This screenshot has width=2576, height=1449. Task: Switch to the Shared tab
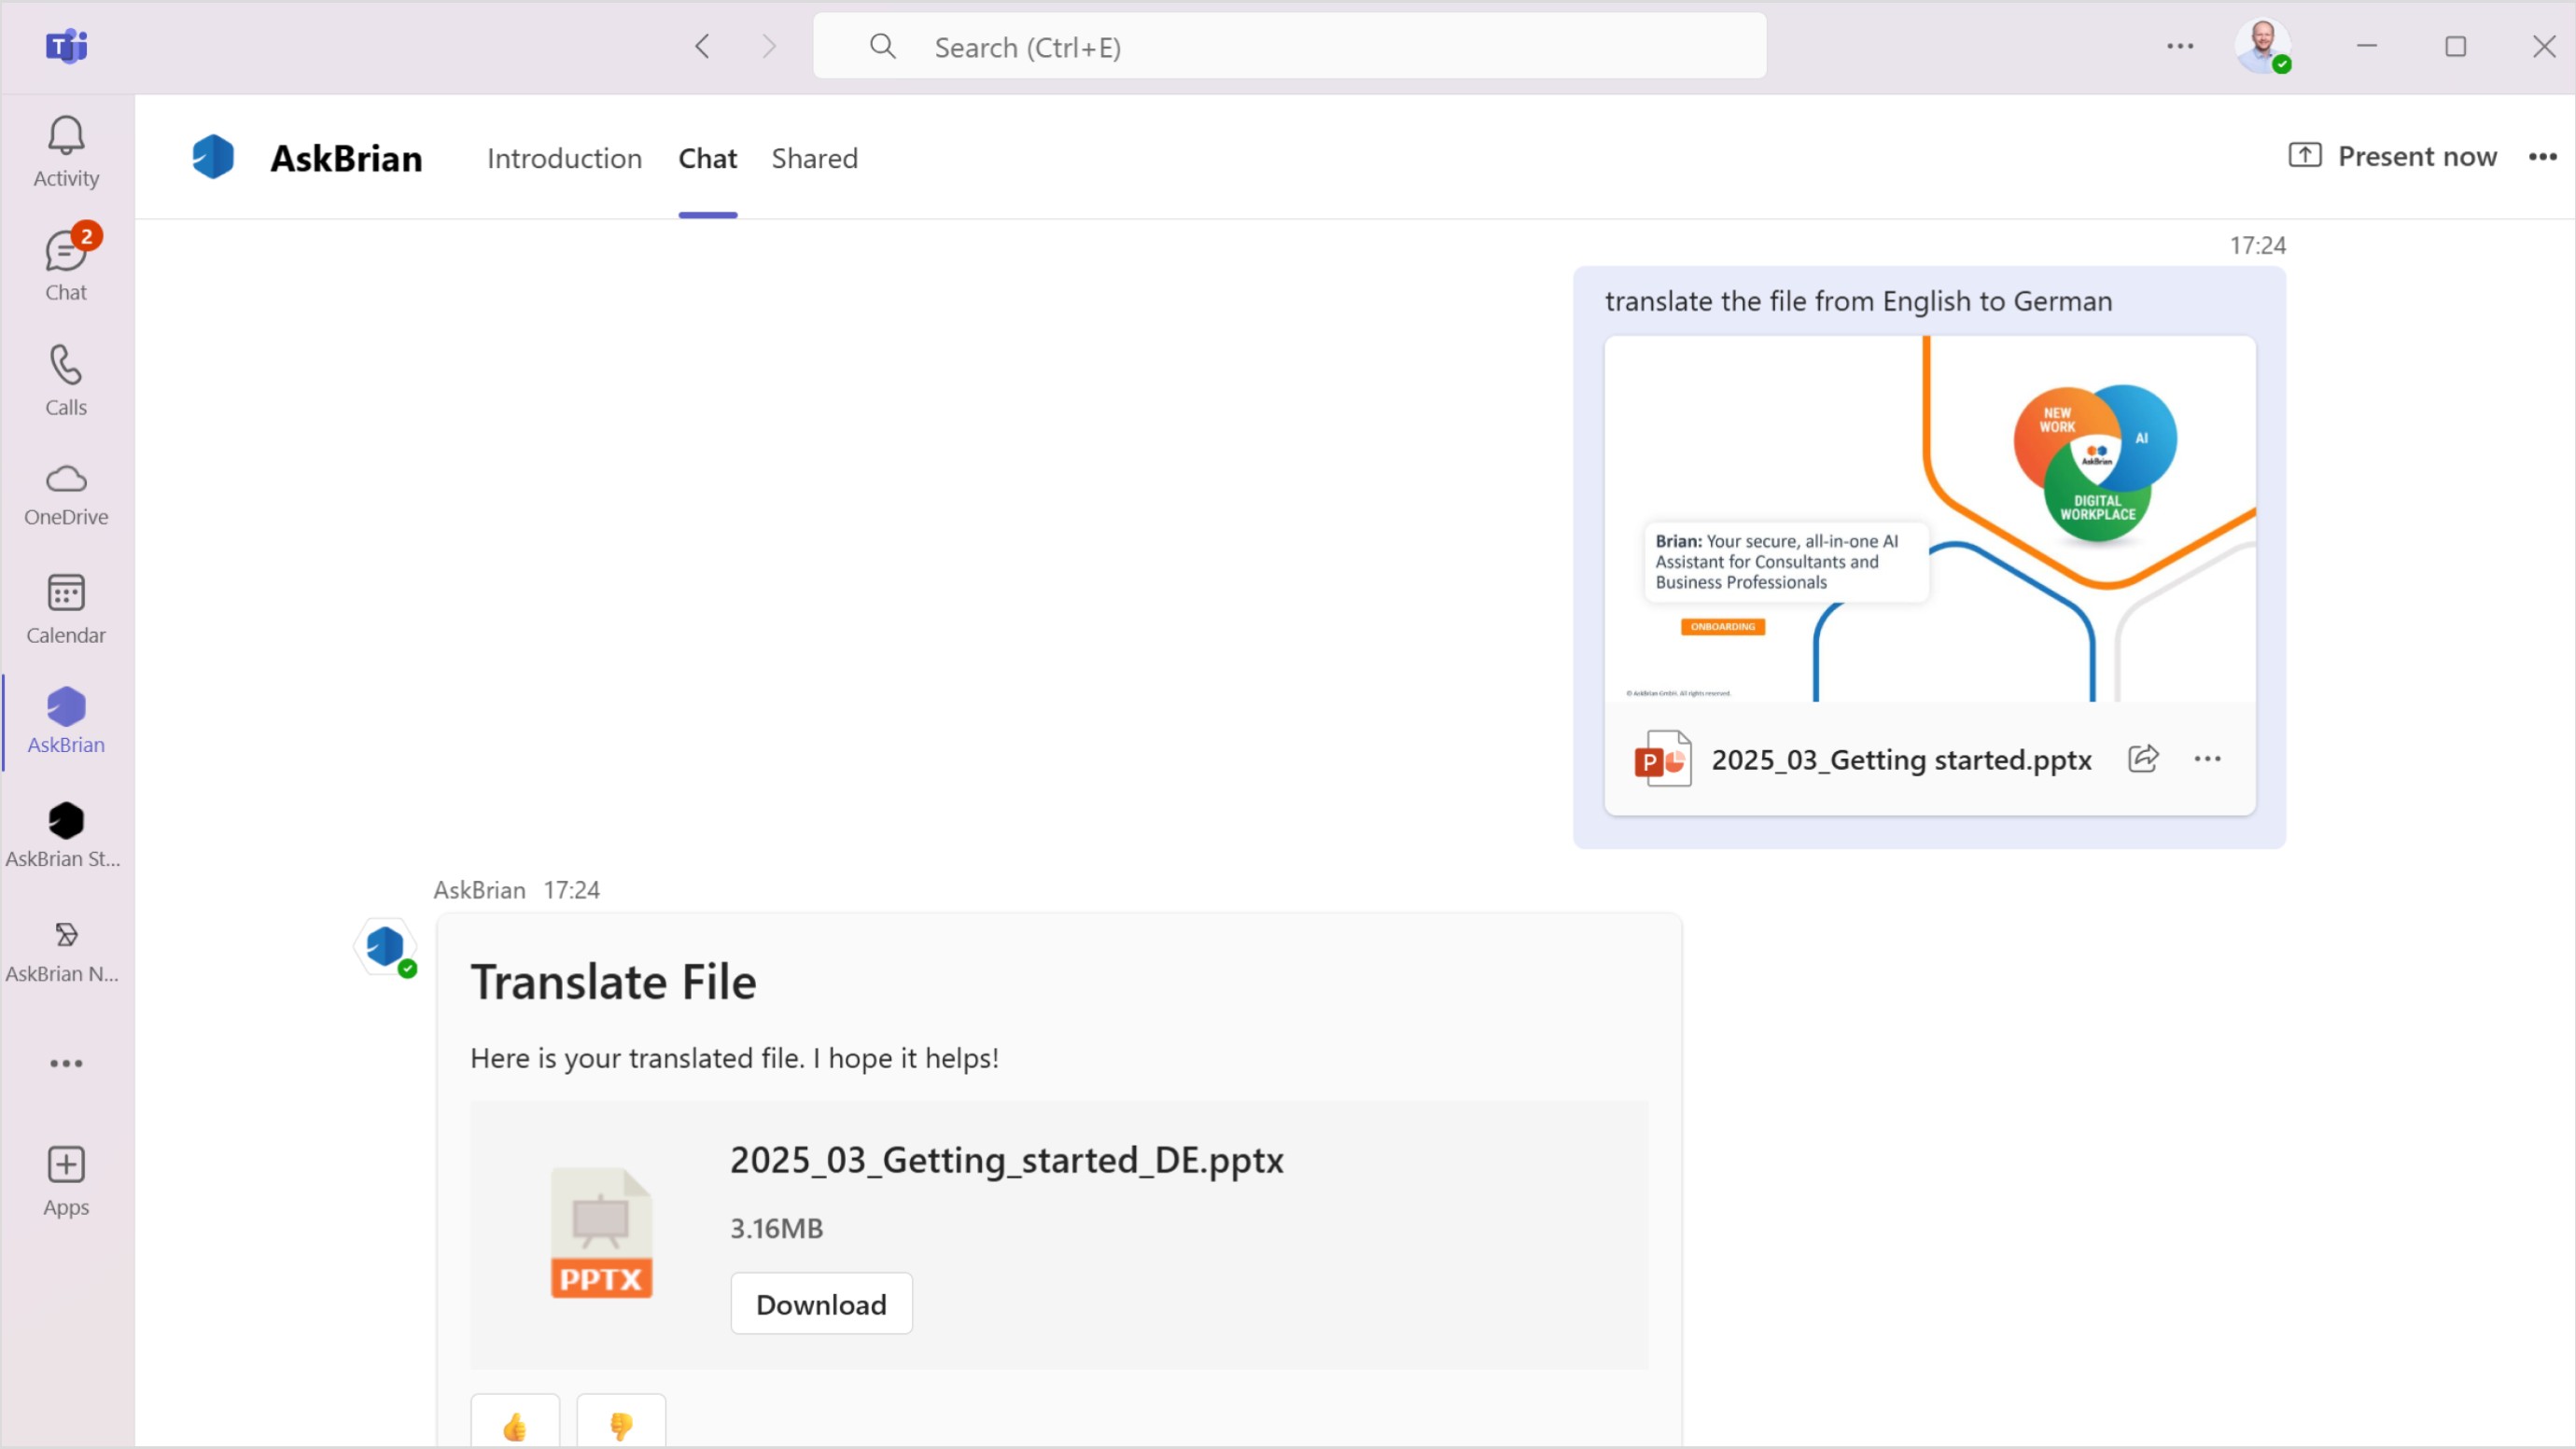(x=814, y=158)
